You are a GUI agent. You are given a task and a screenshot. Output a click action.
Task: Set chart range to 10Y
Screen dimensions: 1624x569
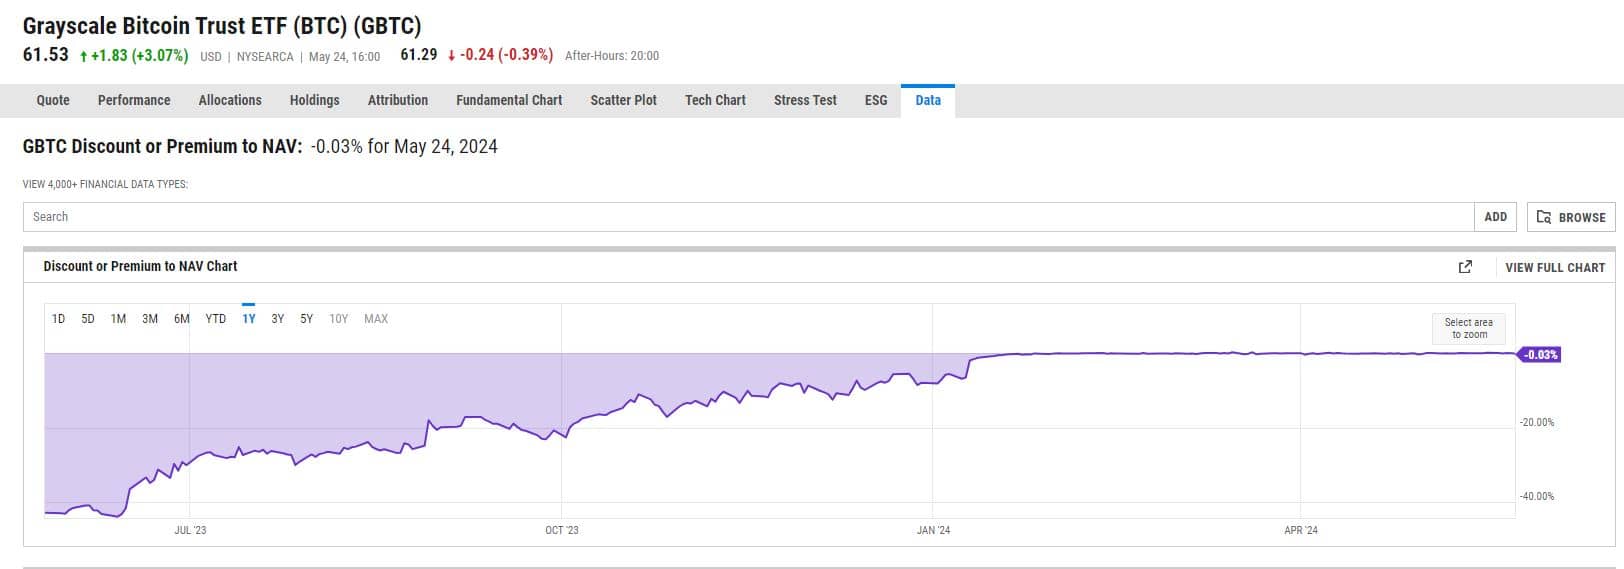click(x=339, y=319)
